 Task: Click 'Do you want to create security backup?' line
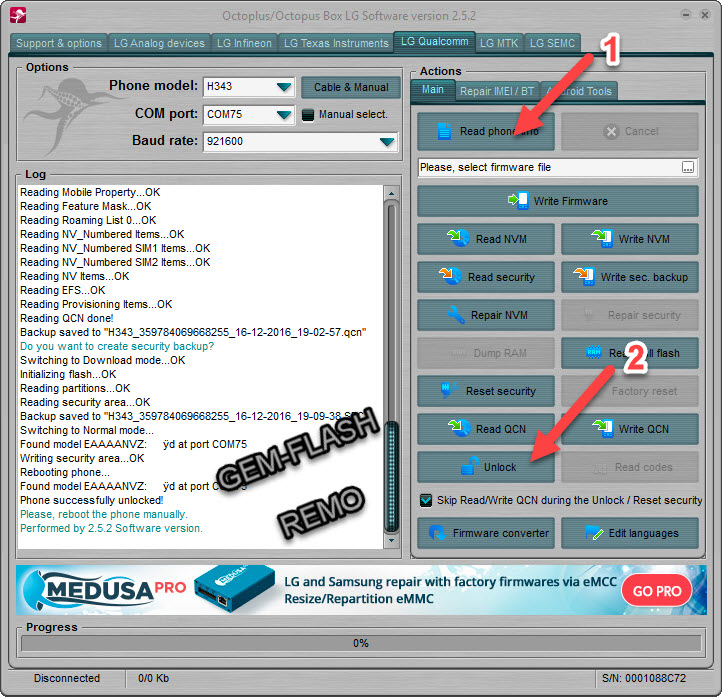click(117, 346)
